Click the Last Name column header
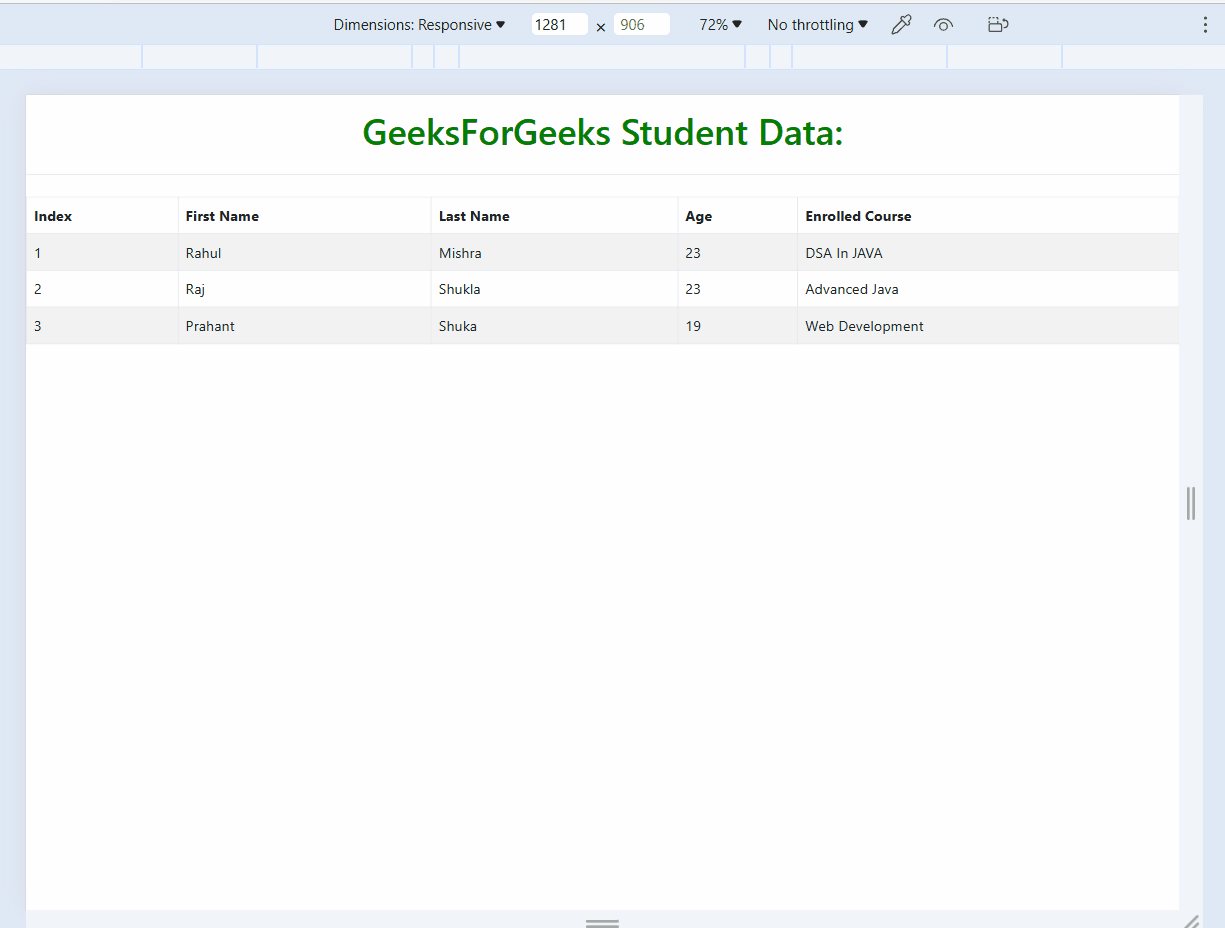 coord(554,216)
